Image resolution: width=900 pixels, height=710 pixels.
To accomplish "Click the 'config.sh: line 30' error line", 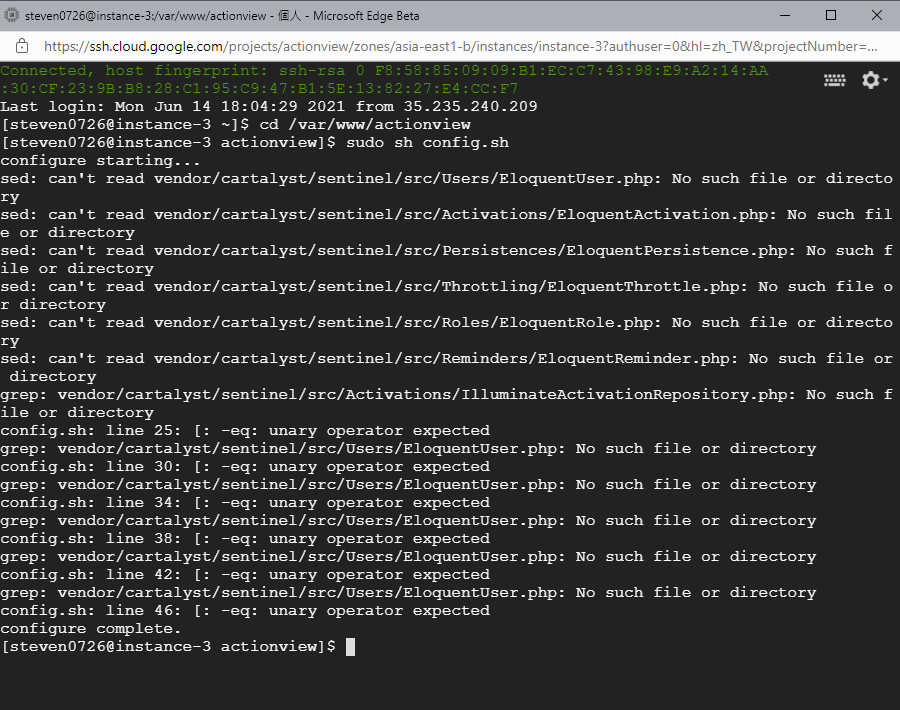I will tap(245, 467).
